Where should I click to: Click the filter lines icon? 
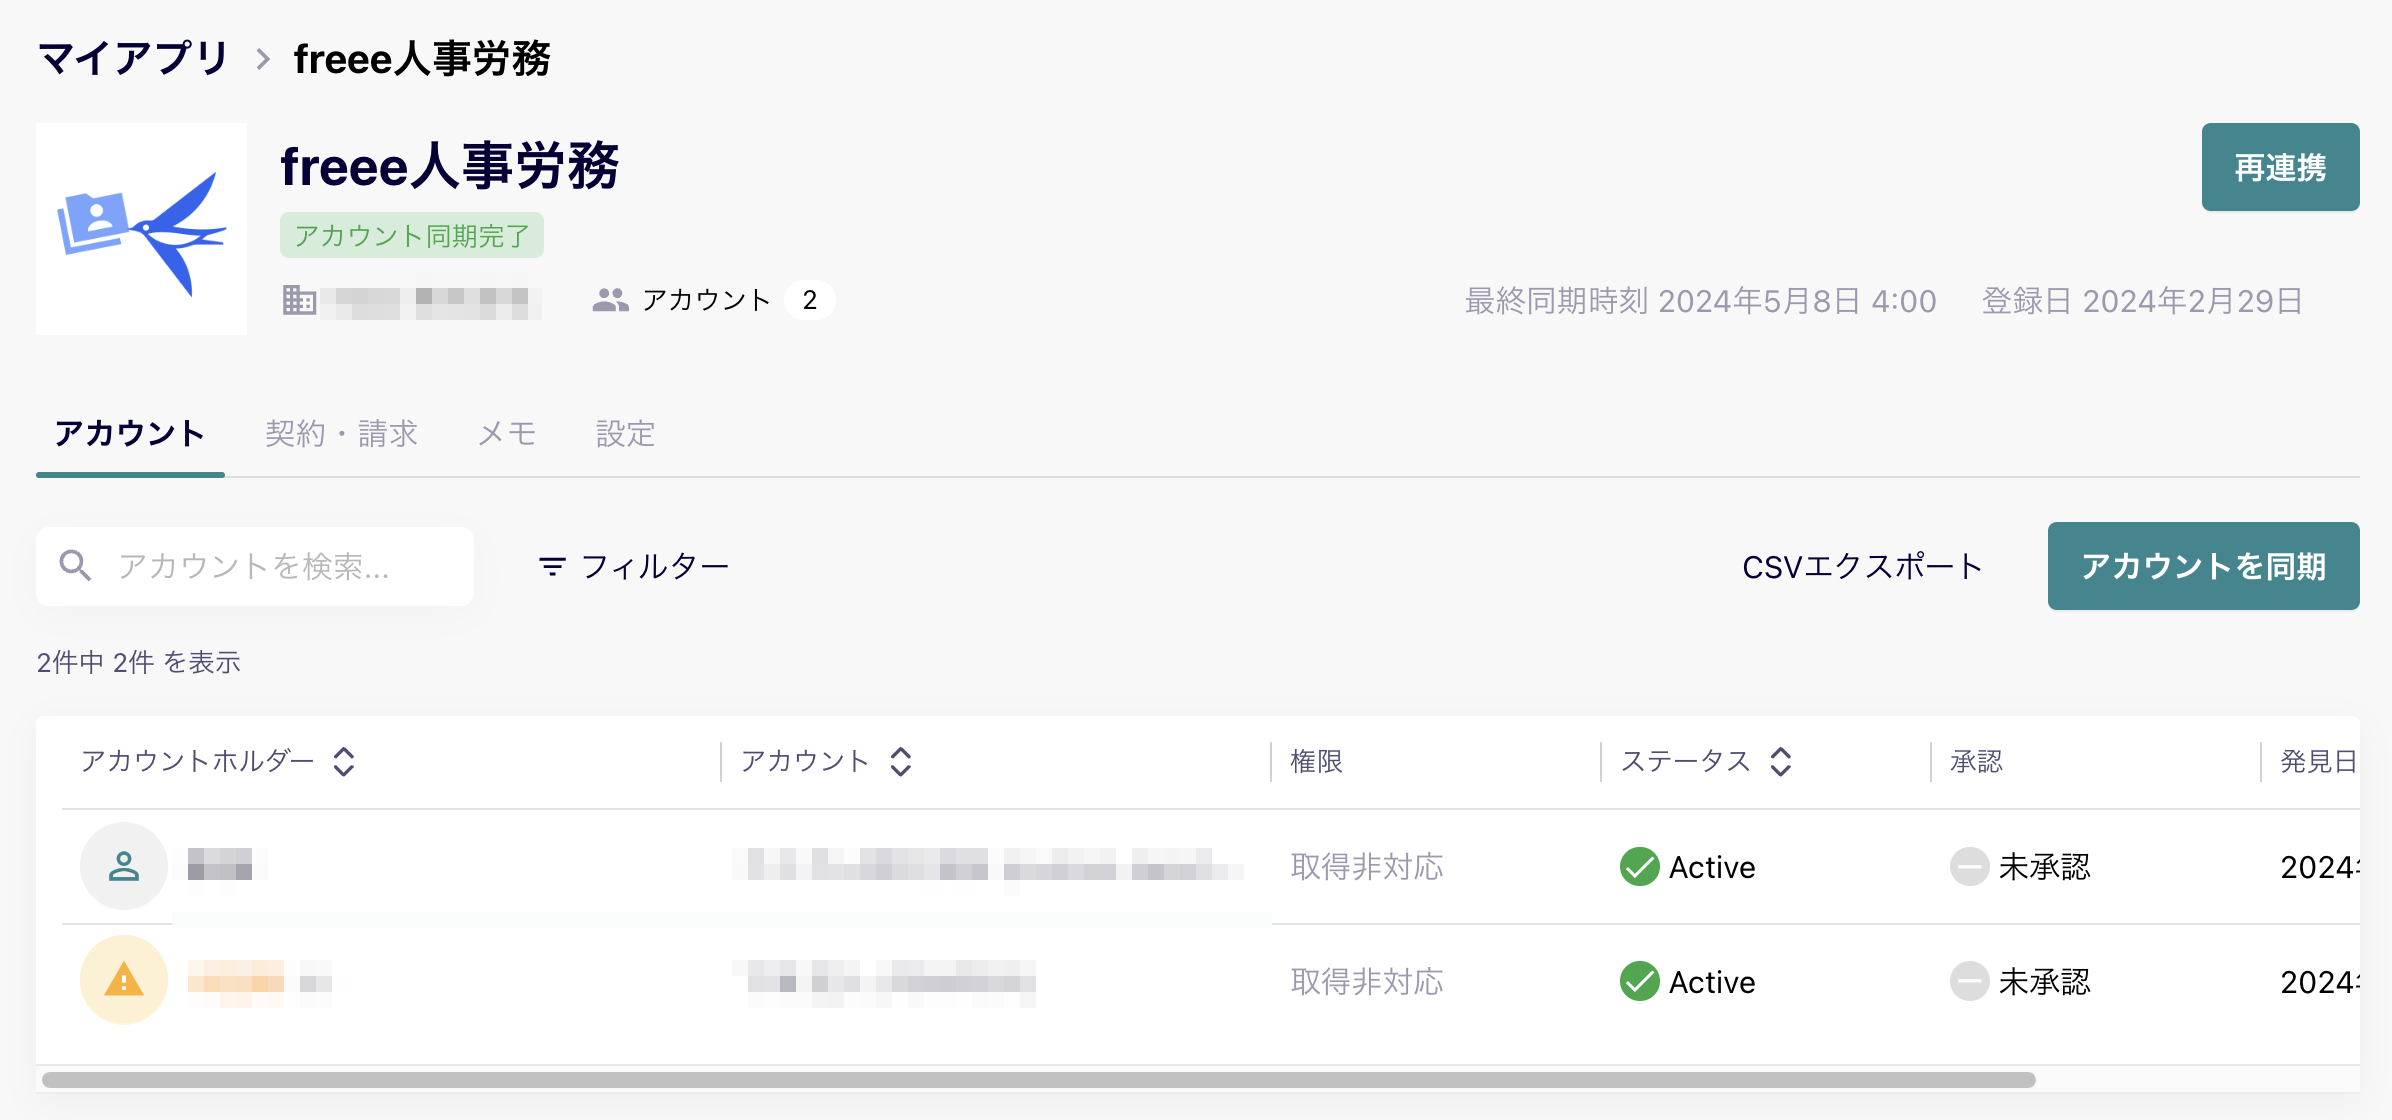[552, 567]
